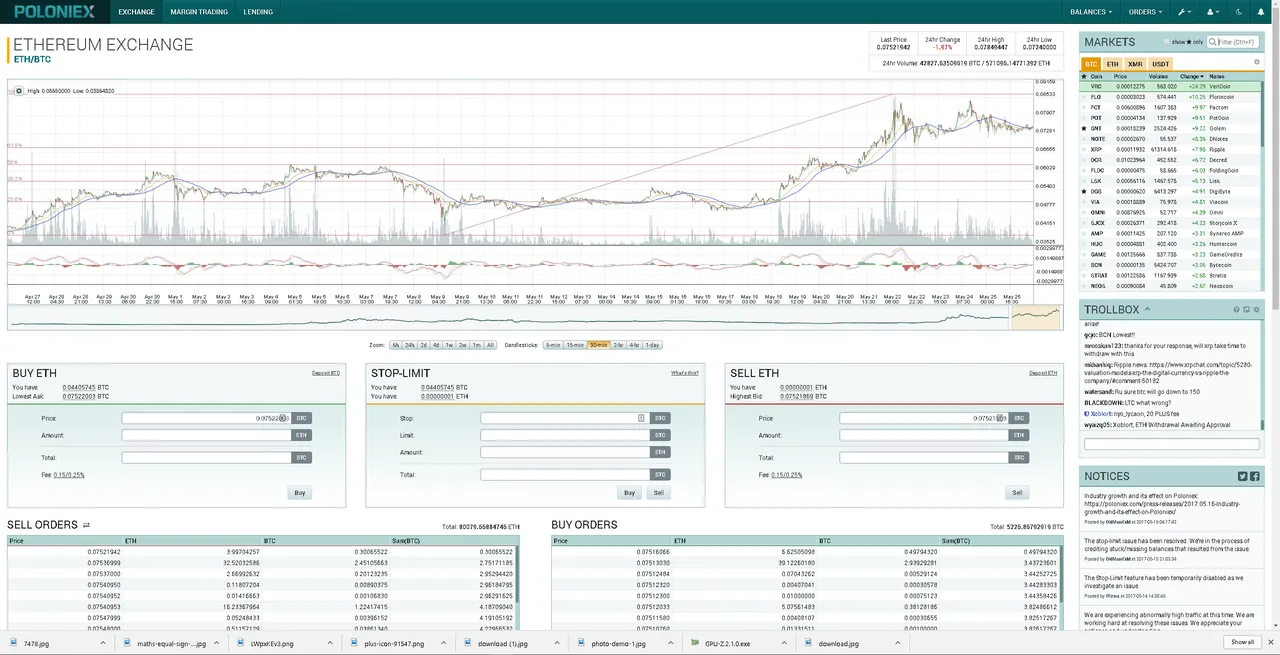1280x655 pixels.
Task: Click Sell button in Stop-Limit panel
Action: pyautogui.click(x=657, y=492)
